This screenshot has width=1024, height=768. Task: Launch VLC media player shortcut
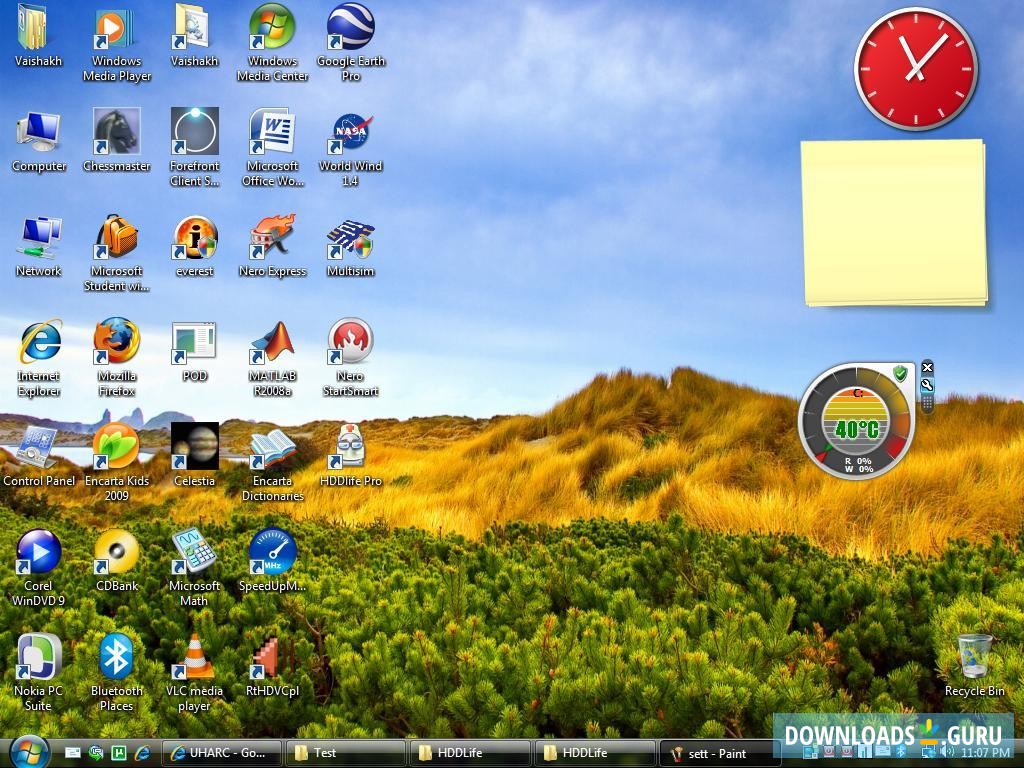[x=195, y=673]
